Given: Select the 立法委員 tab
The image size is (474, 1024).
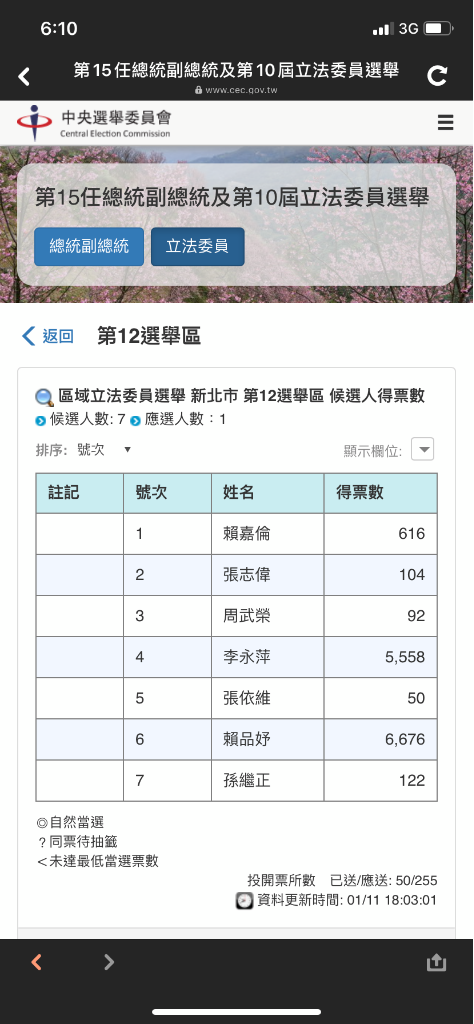Looking at the screenshot, I should tap(197, 246).
